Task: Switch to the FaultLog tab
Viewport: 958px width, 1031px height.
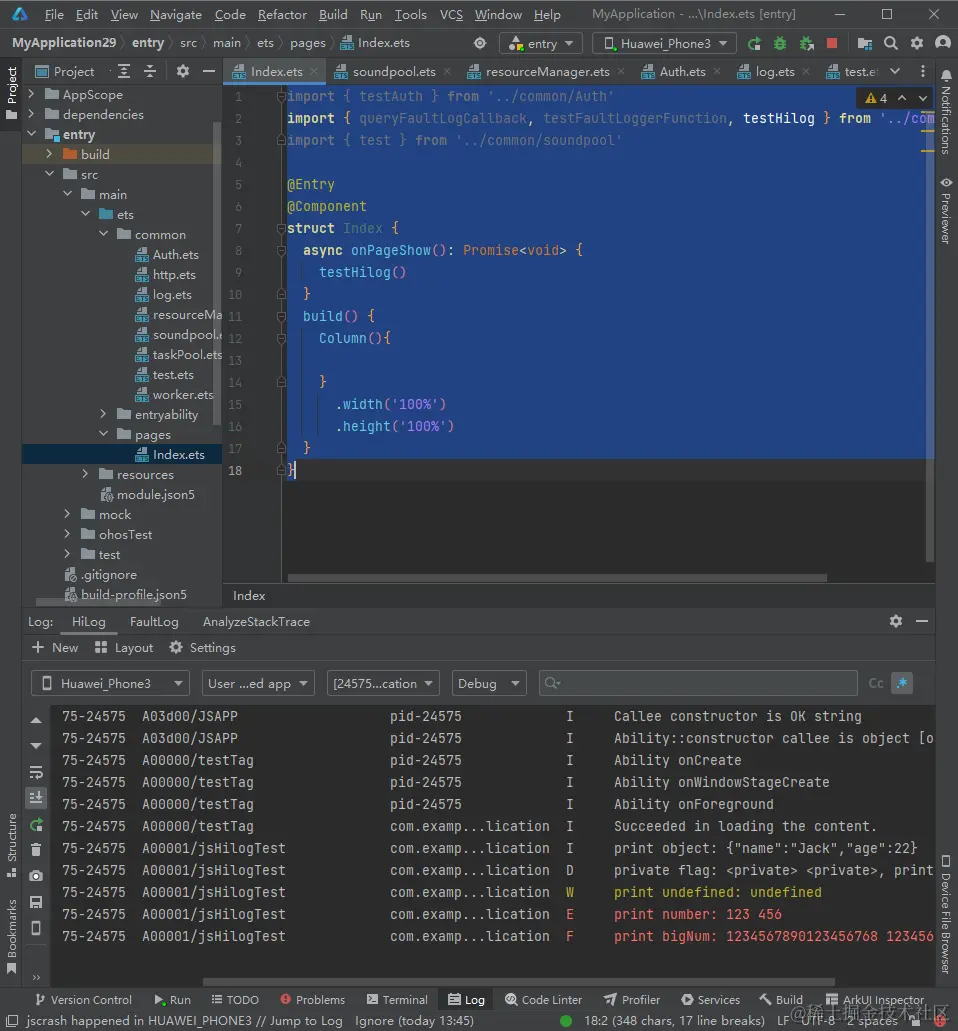Action: click(154, 621)
